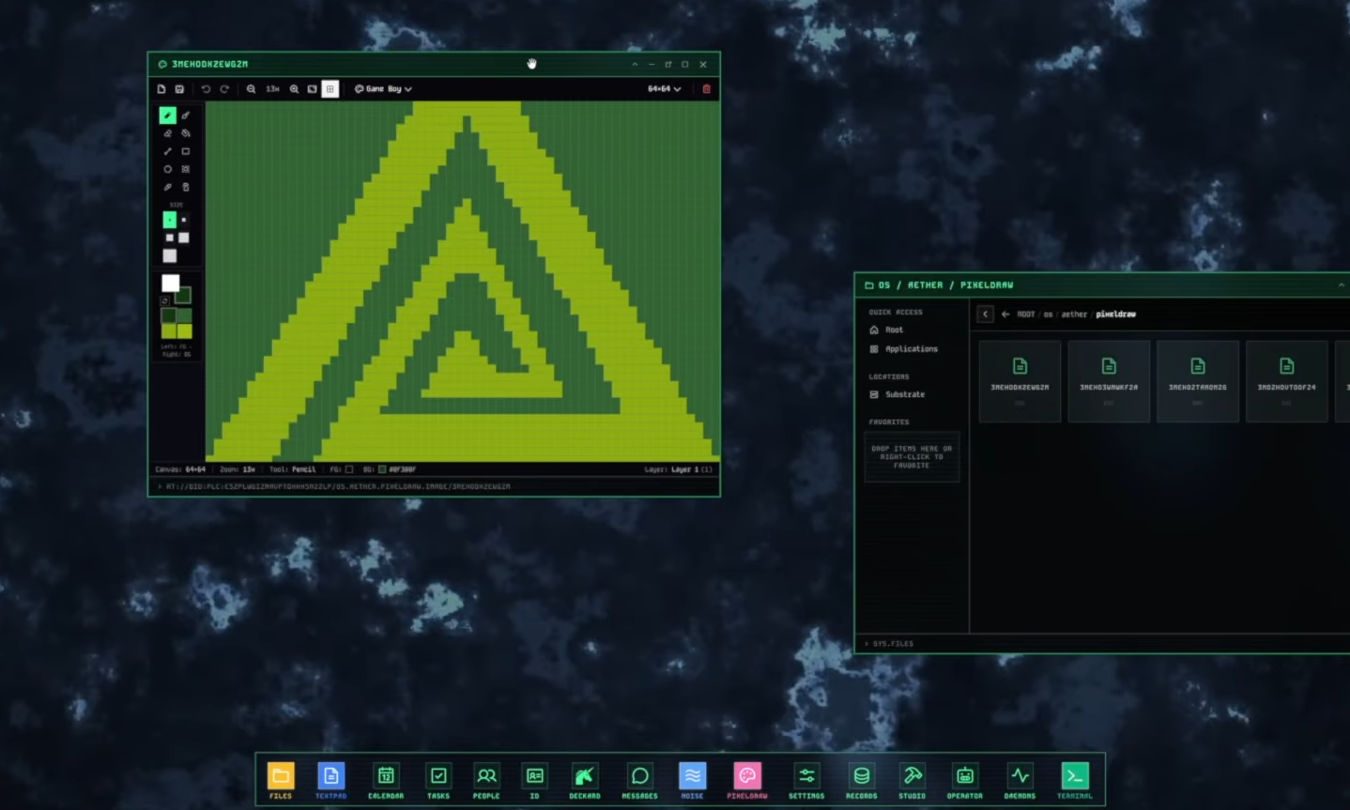Viewport: 1350px width, 810px height.
Task: Swap foreground and background colors
Action: pos(165,301)
